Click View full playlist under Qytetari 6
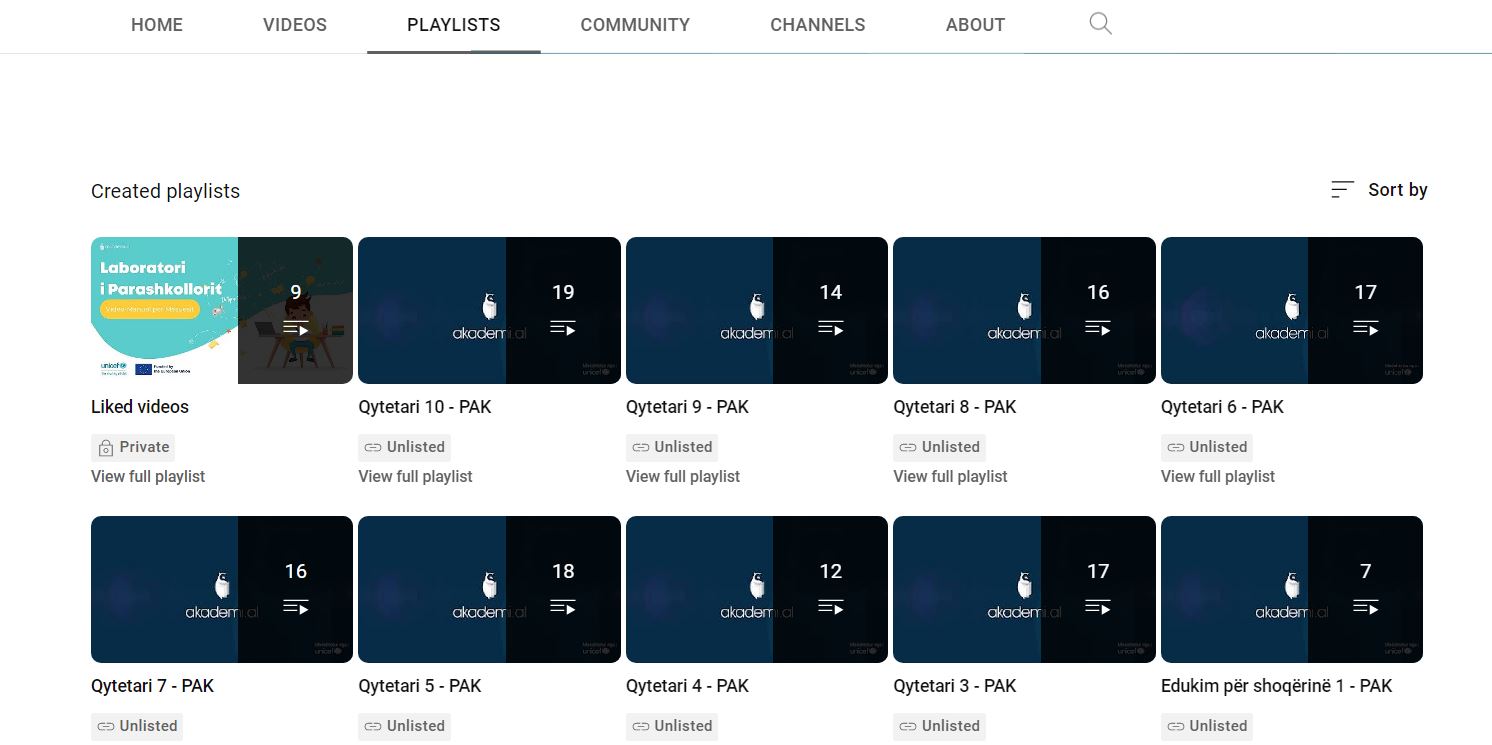Screen dimensions: 1492x745 1217,476
